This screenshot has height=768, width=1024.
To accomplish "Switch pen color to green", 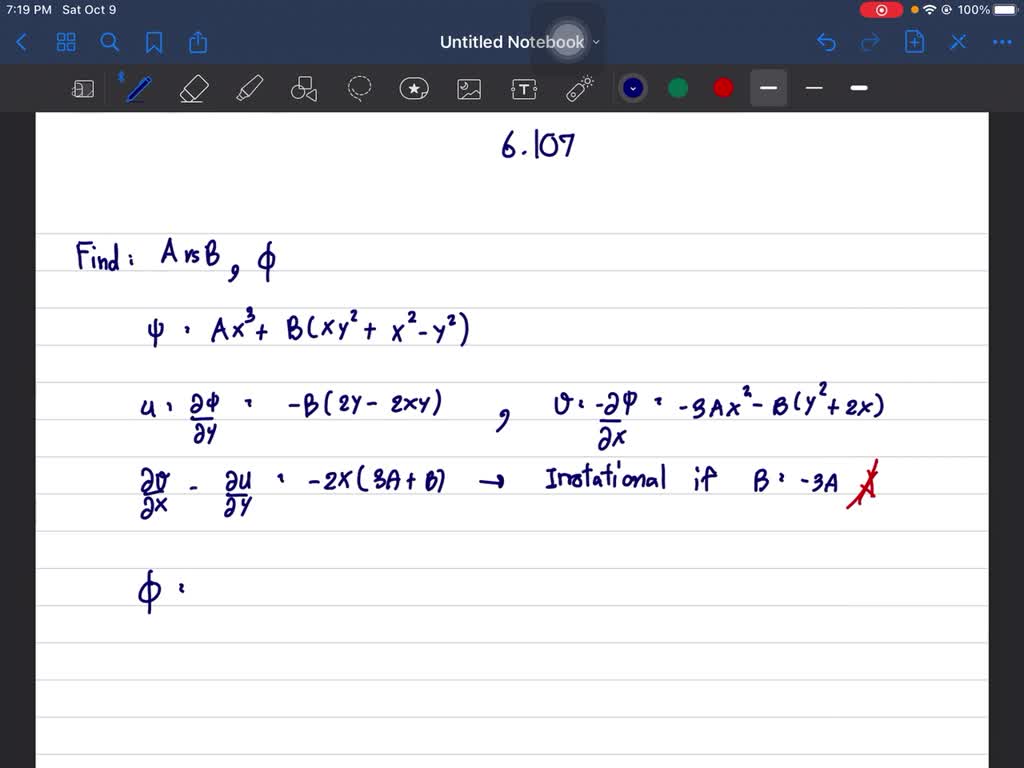I will coord(677,88).
